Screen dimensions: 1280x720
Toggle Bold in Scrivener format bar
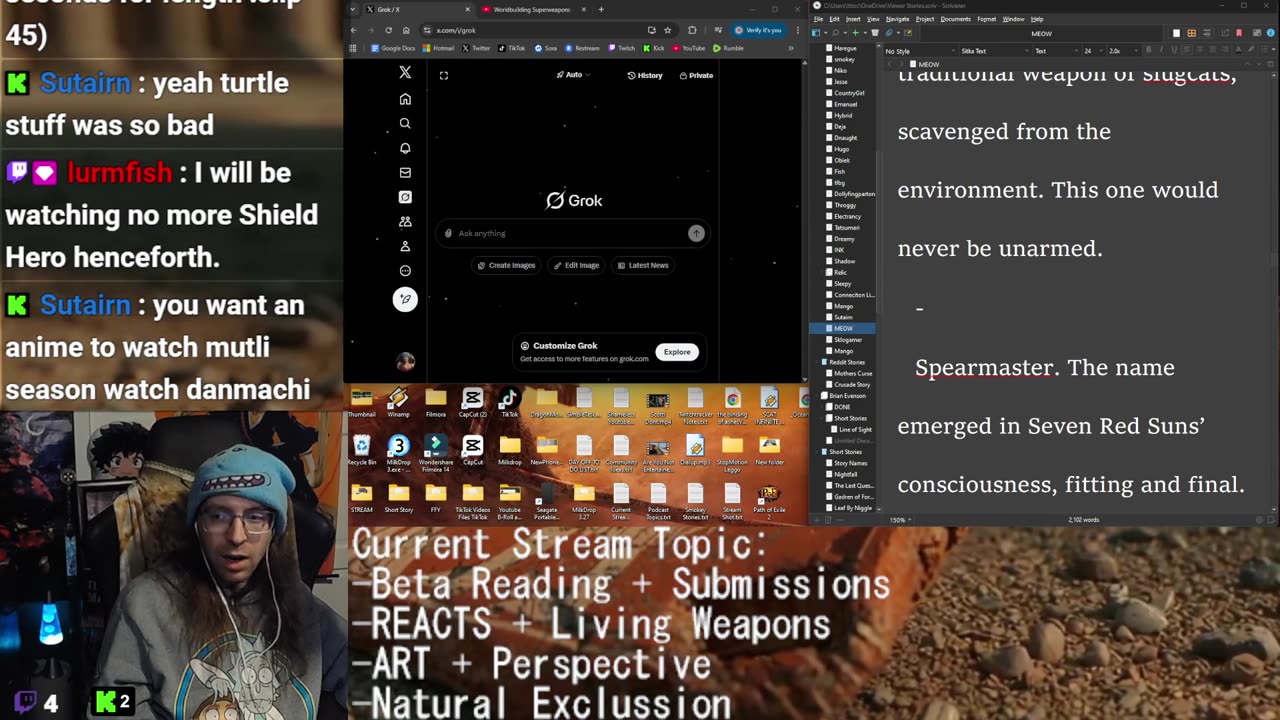[1148, 51]
